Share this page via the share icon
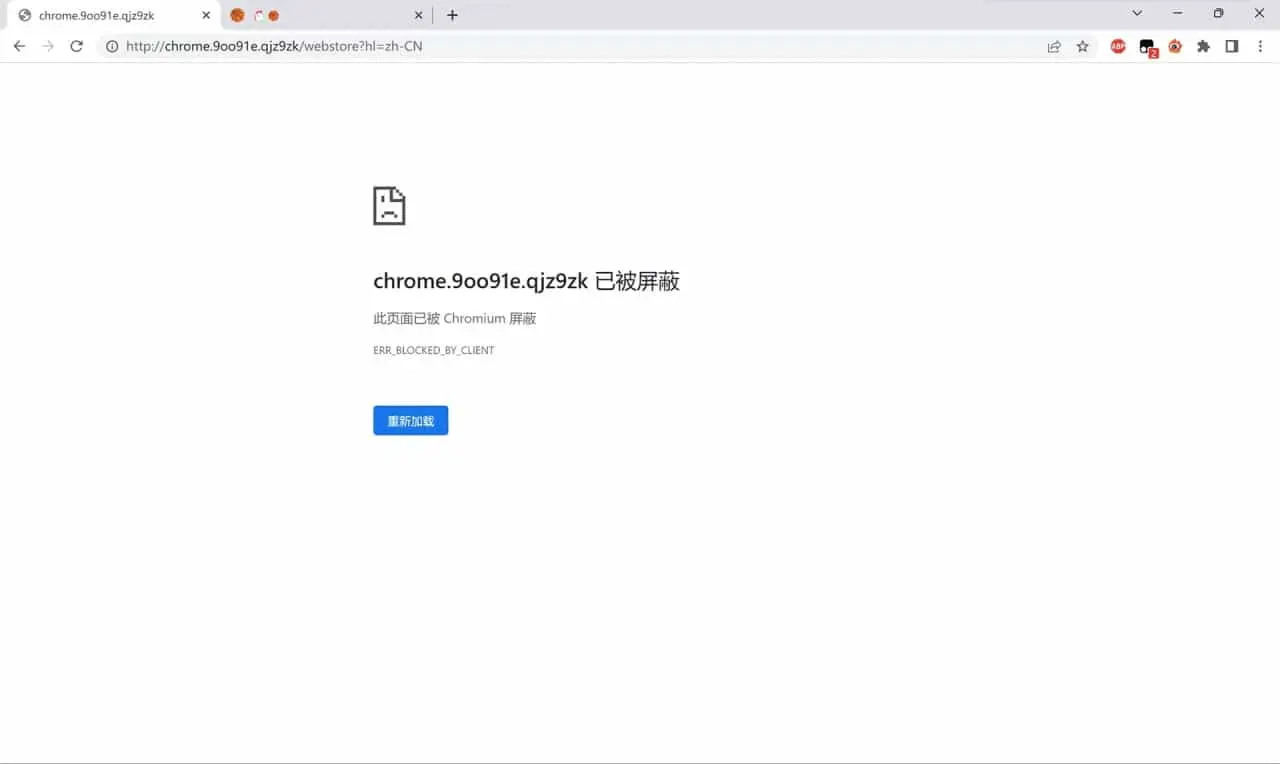 pyautogui.click(x=1054, y=46)
